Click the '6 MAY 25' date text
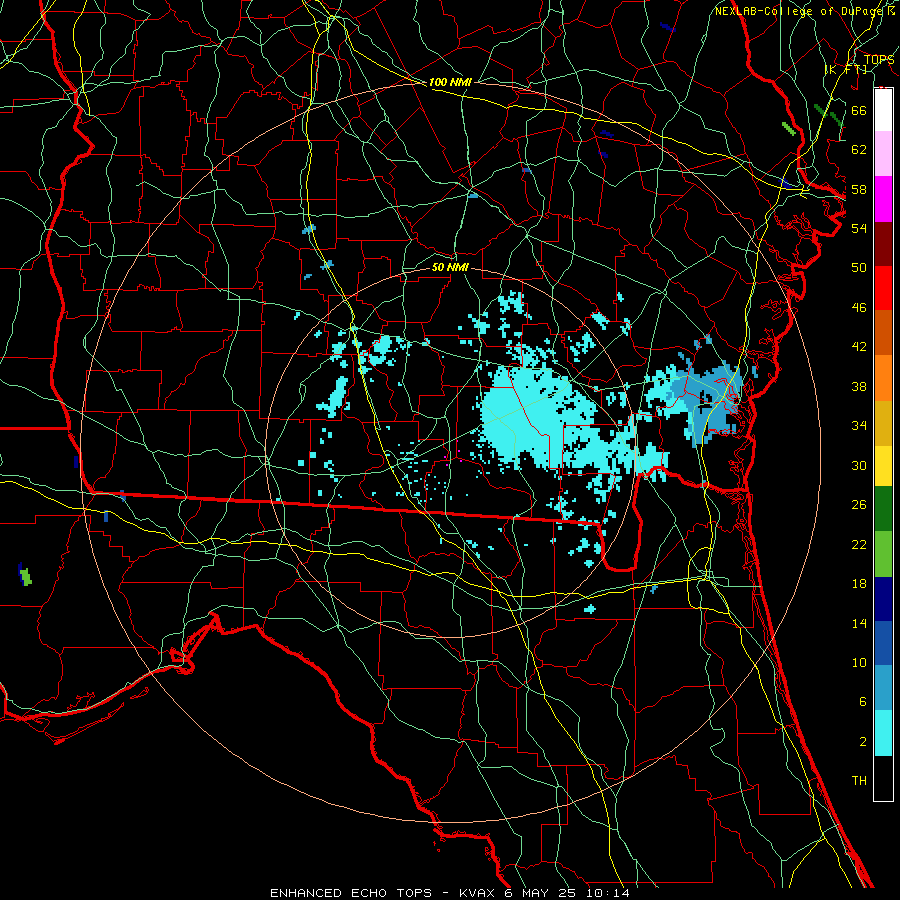The image size is (900, 900). click(x=540, y=893)
